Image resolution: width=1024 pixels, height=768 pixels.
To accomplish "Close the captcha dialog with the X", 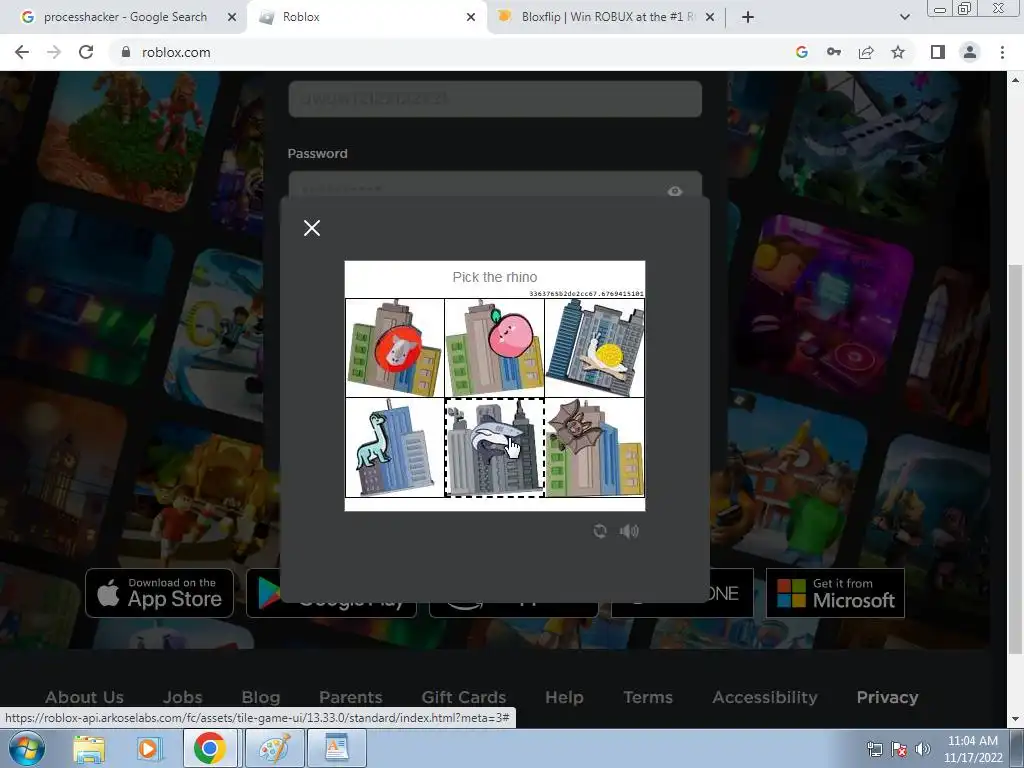I will coord(312,228).
